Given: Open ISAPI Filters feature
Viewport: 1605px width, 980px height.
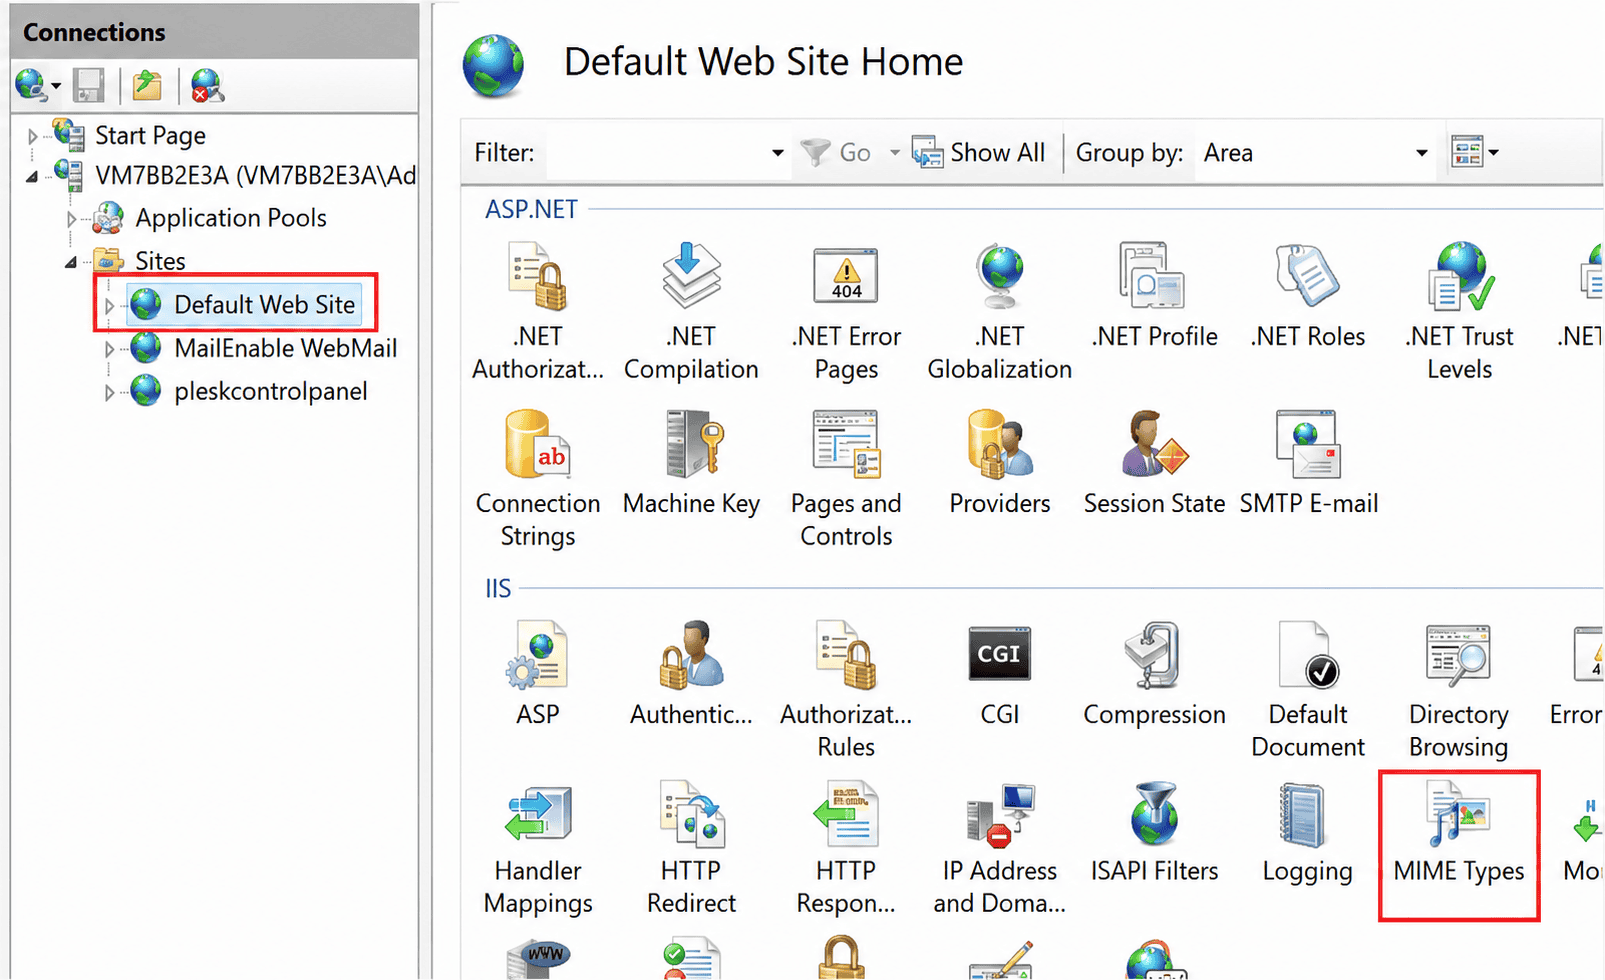Looking at the screenshot, I should (1154, 835).
